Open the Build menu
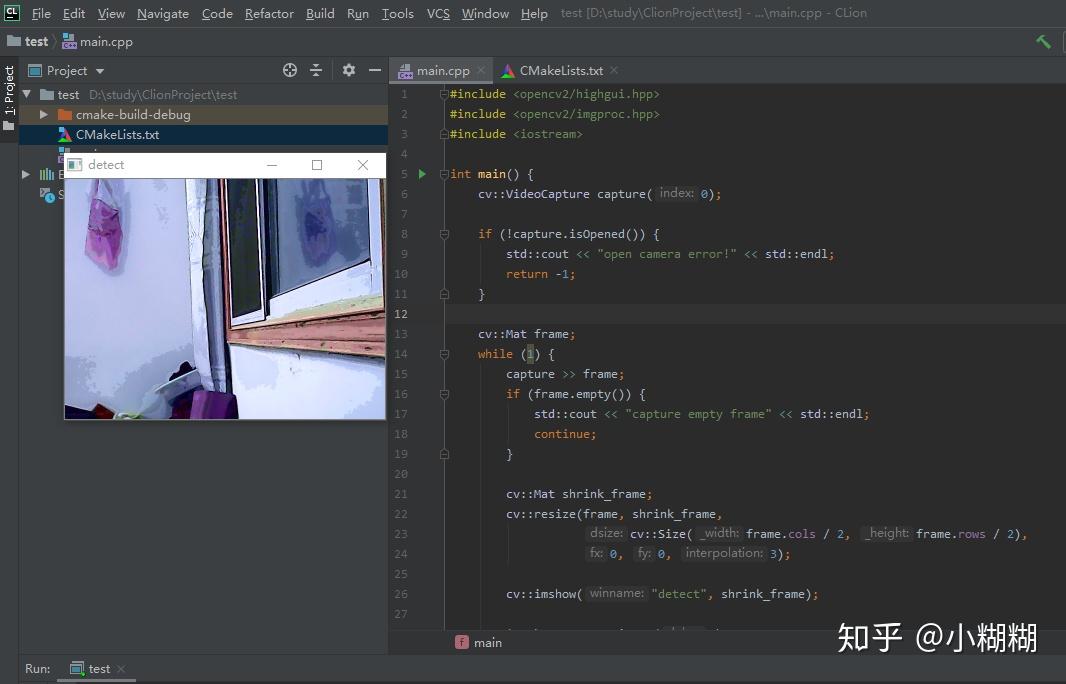This screenshot has height=684, width=1066. pos(319,13)
